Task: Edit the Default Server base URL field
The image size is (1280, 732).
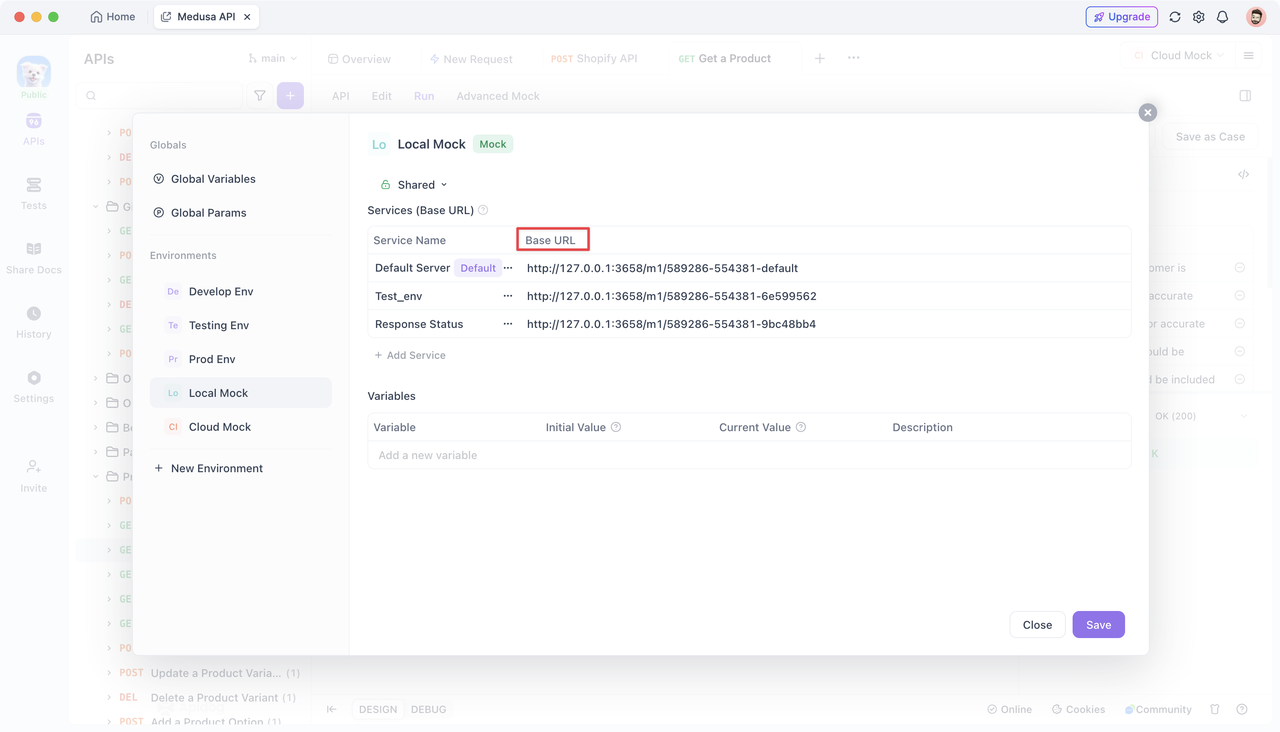Action: 824,268
